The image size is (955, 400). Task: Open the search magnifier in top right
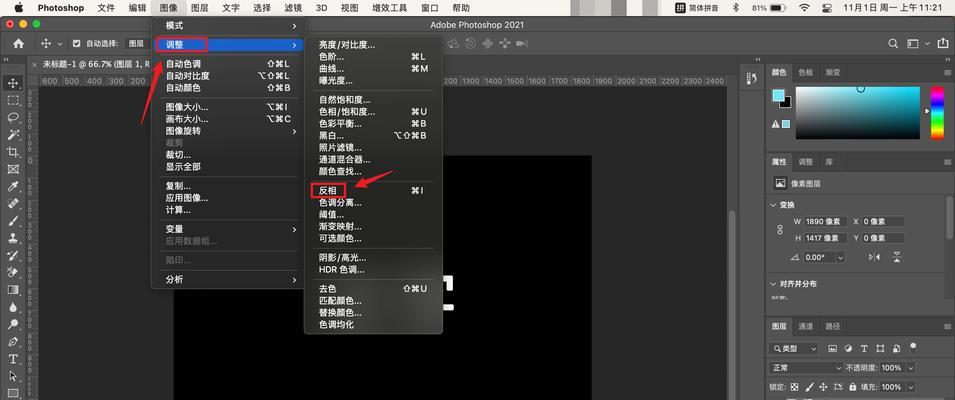pos(893,44)
